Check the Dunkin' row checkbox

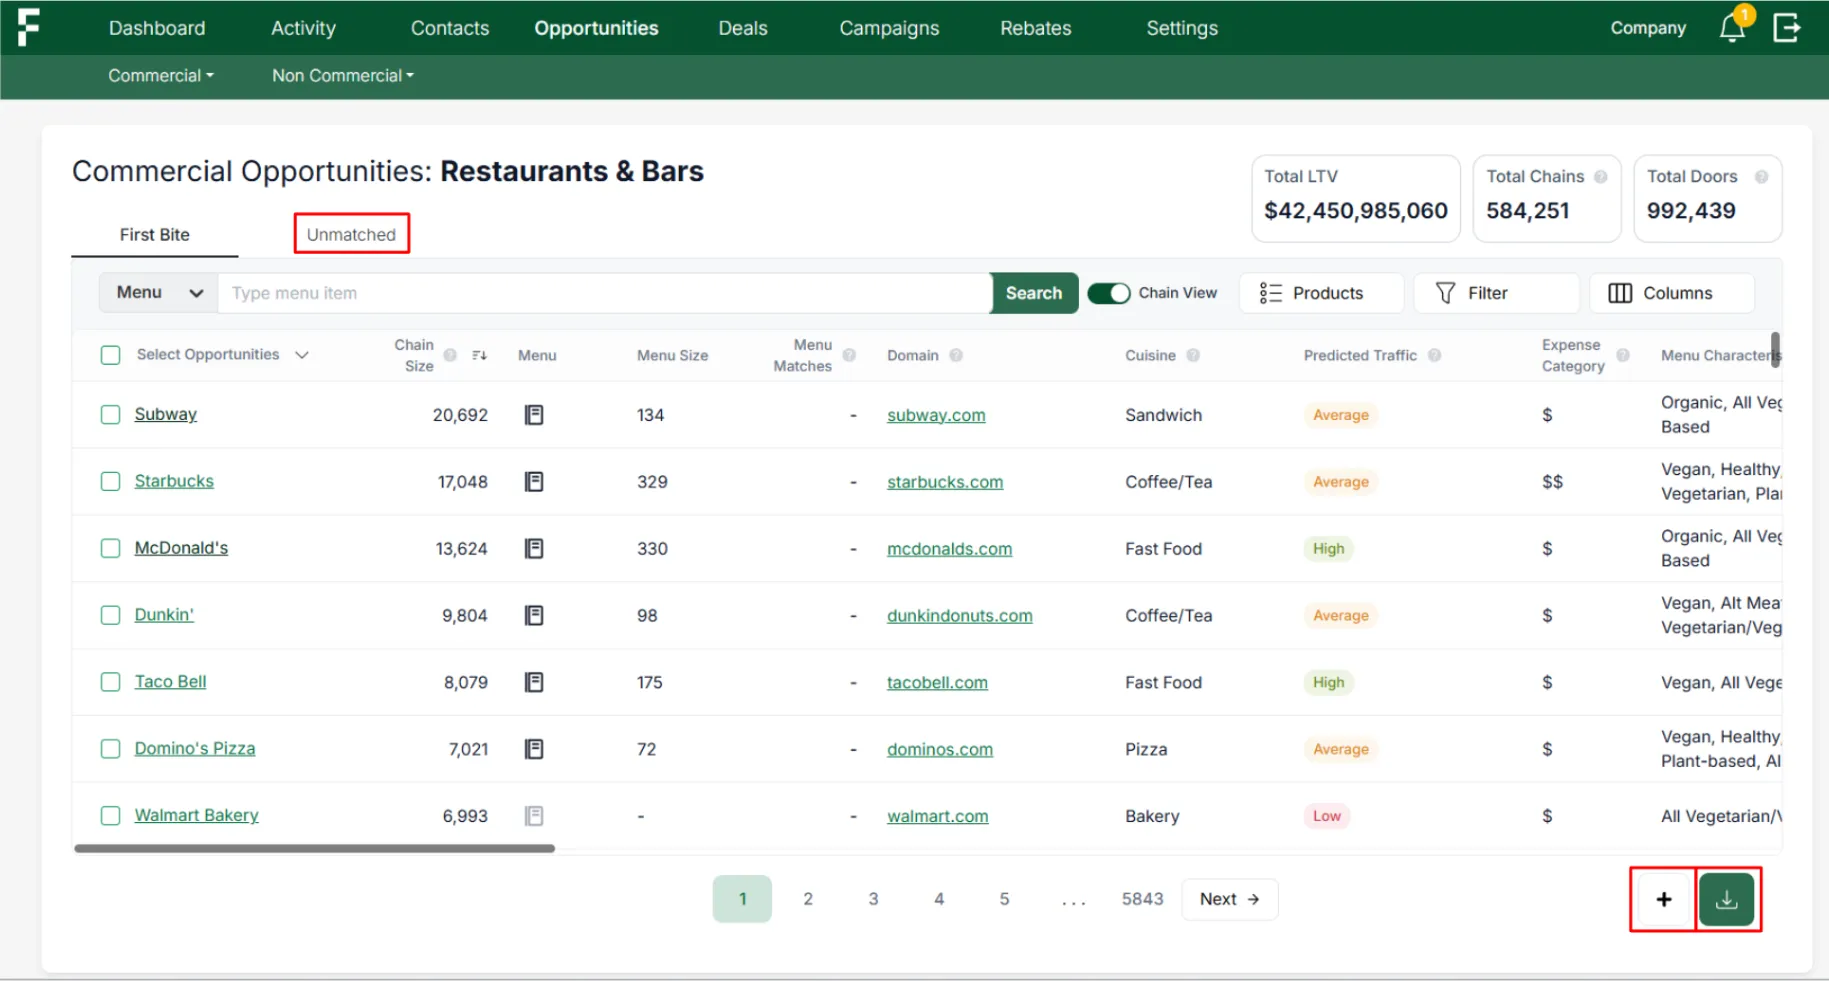[x=111, y=615]
